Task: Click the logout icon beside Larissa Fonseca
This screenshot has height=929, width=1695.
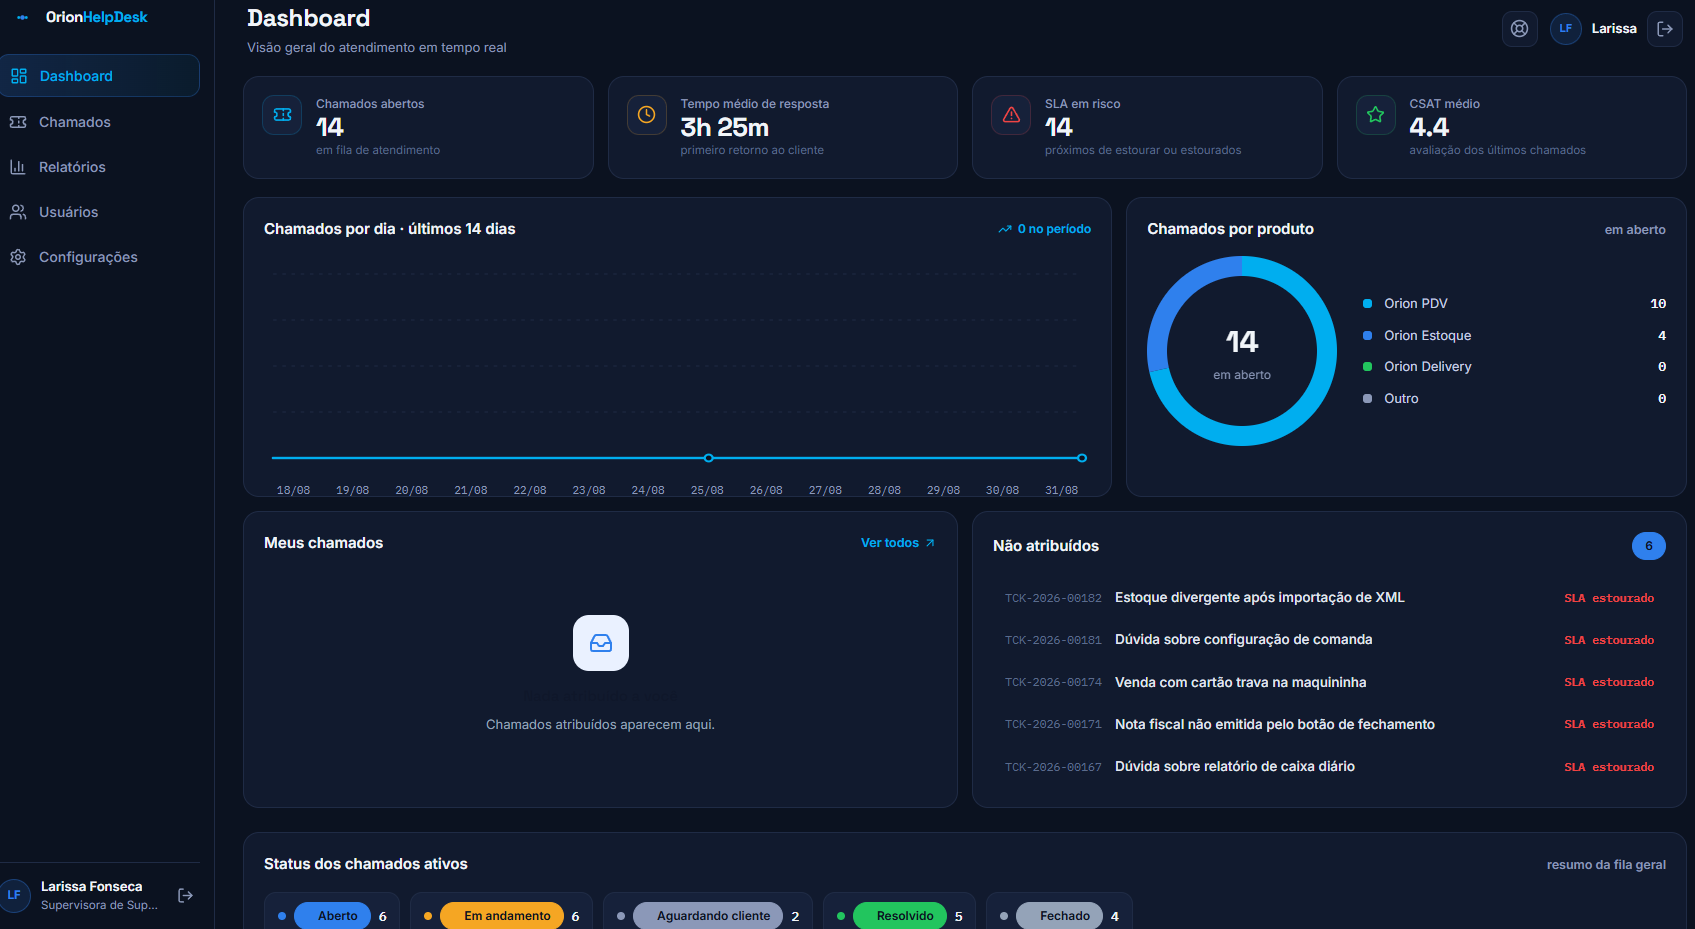Action: (x=185, y=895)
